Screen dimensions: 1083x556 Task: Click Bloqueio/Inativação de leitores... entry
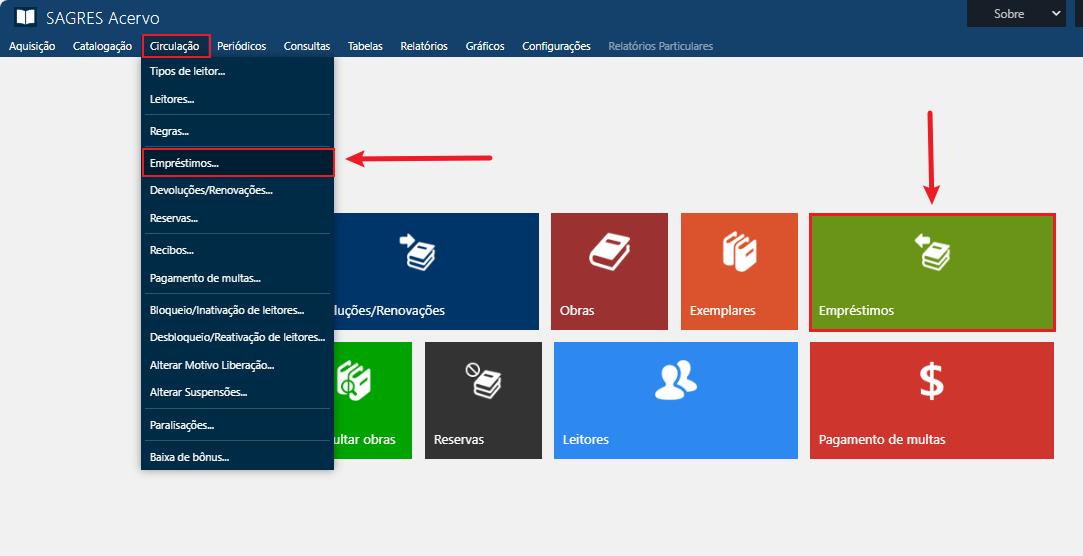pyautogui.click(x=227, y=310)
